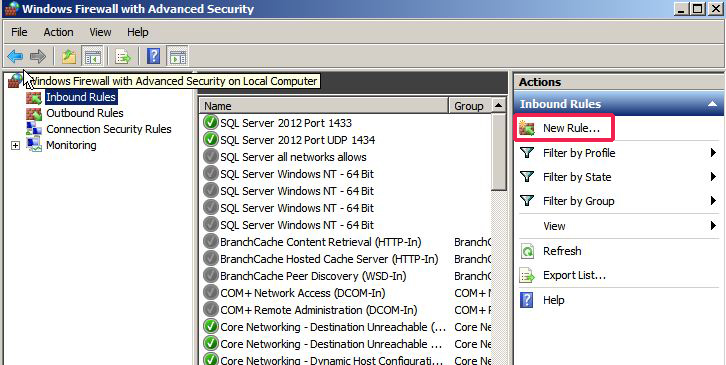726x365 pixels.
Task: Click the rules list vertical scrollbar thumb
Action: [x=498, y=152]
